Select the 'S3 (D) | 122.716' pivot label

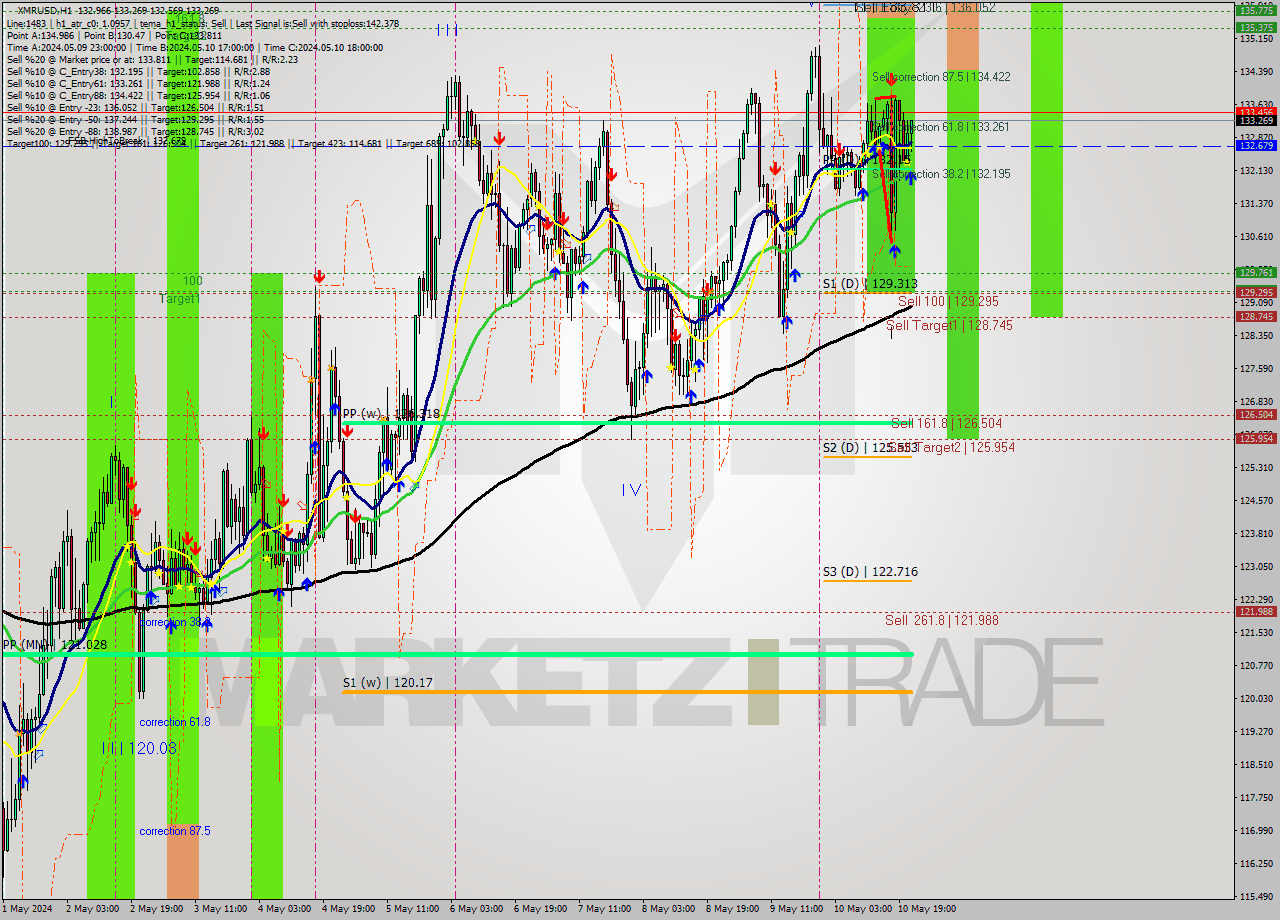point(870,572)
